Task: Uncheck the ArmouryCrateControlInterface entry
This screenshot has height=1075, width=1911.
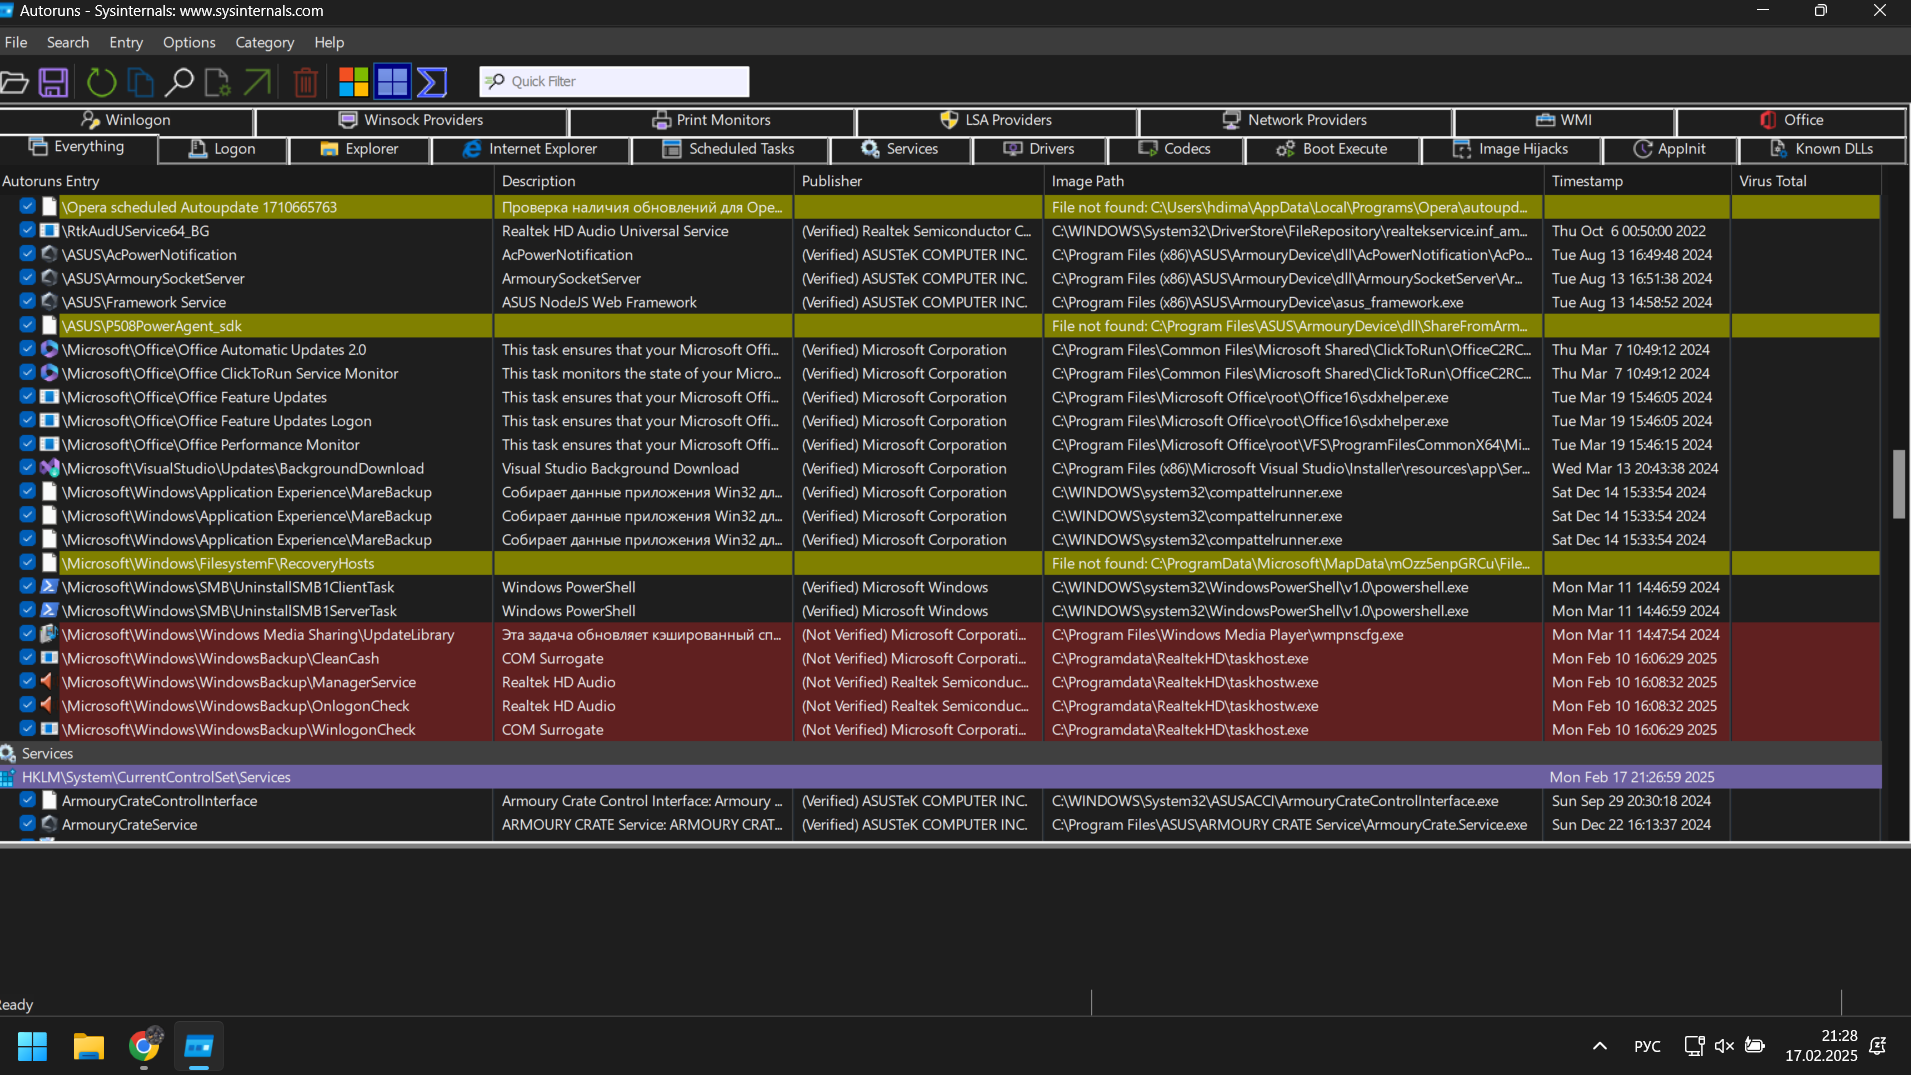Action: tap(27, 800)
